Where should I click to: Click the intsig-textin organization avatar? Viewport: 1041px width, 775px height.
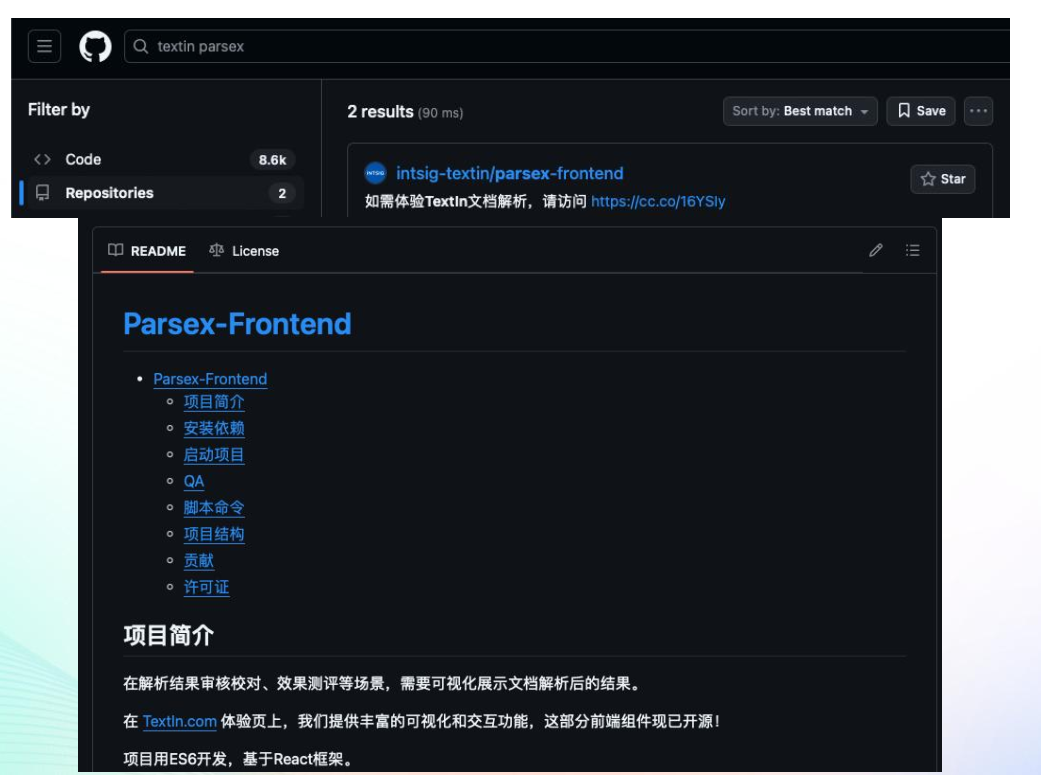pos(375,173)
